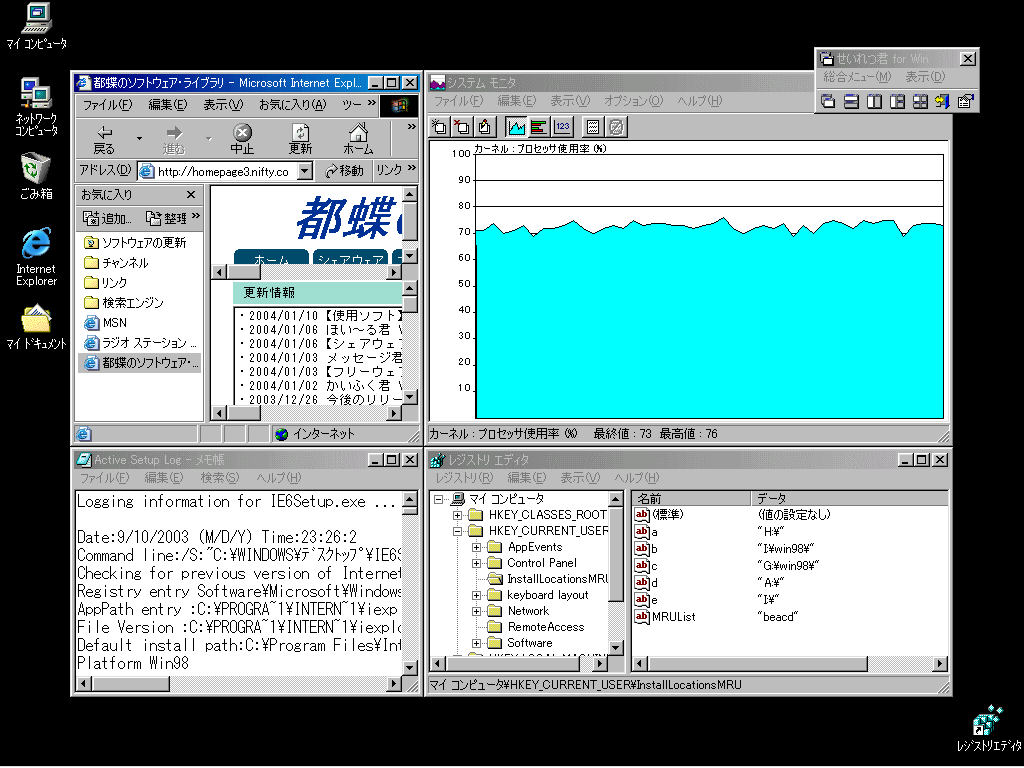Click the 更新 refresh button in Internet Explorer
Image resolution: width=1024 pixels, height=768 pixels.
pos(300,140)
